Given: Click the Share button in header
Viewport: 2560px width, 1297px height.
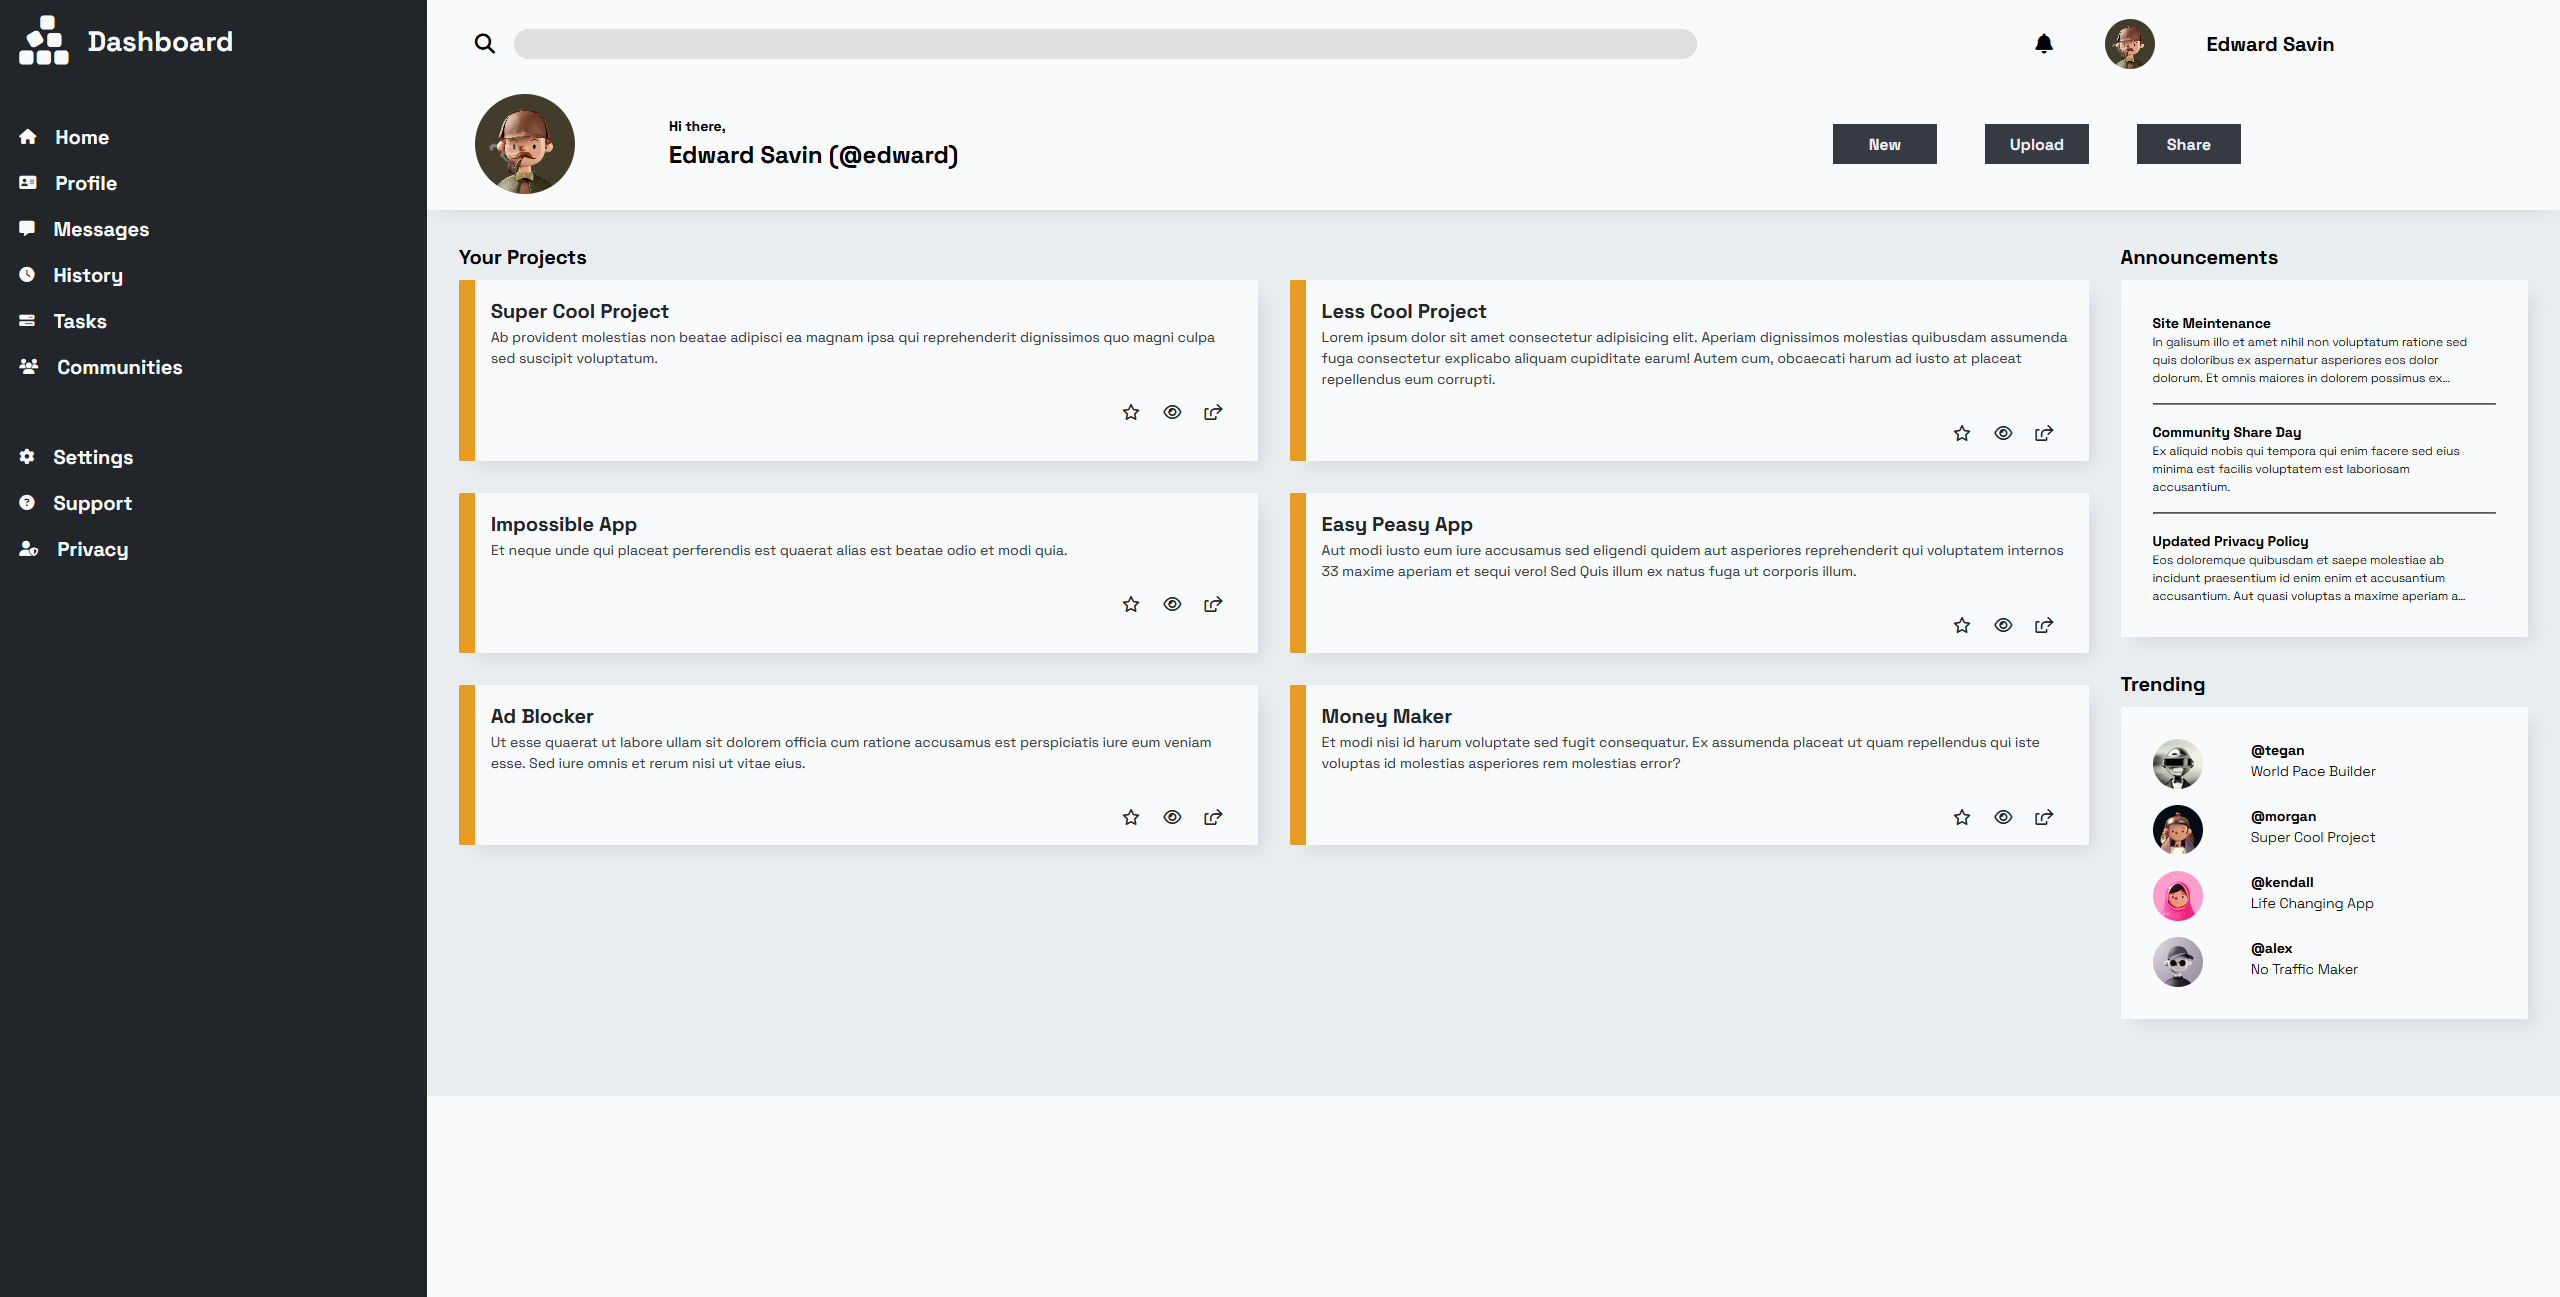Looking at the screenshot, I should (2189, 144).
